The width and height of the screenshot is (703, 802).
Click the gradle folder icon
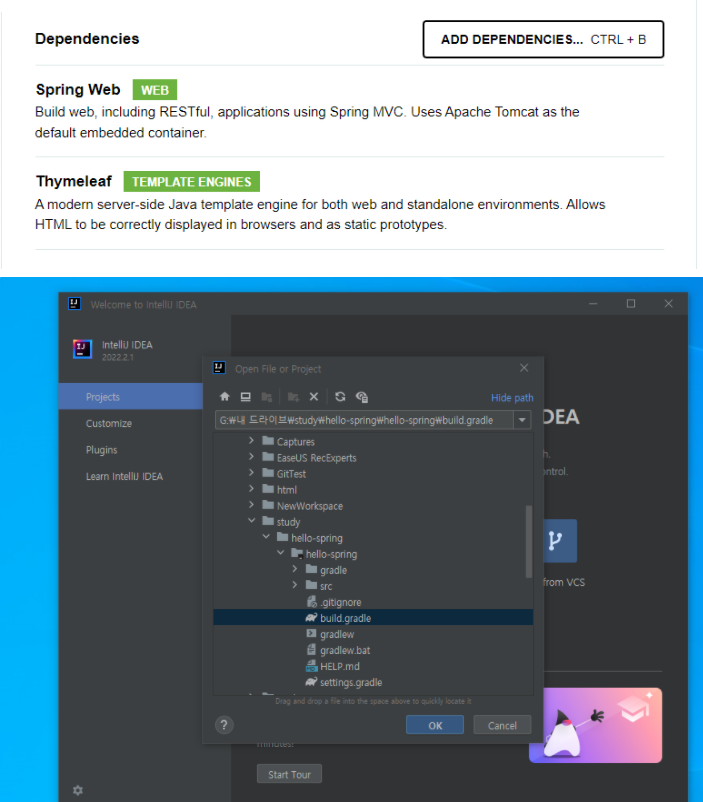311,569
